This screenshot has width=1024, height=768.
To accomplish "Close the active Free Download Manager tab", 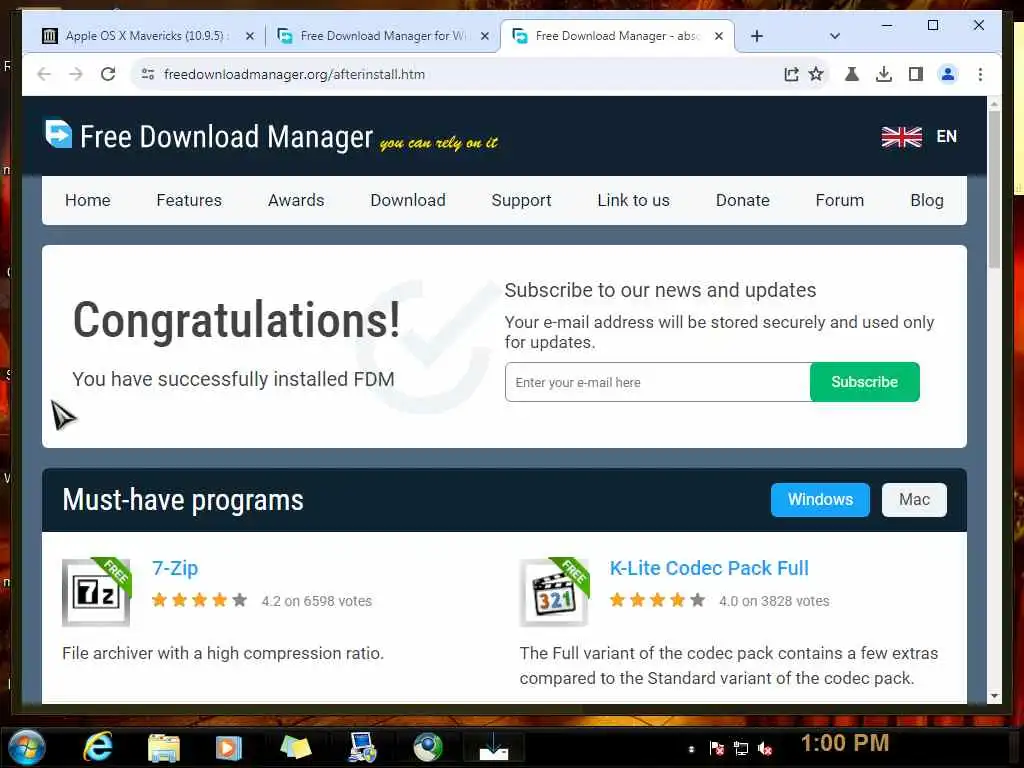I will click(x=718, y=36).
